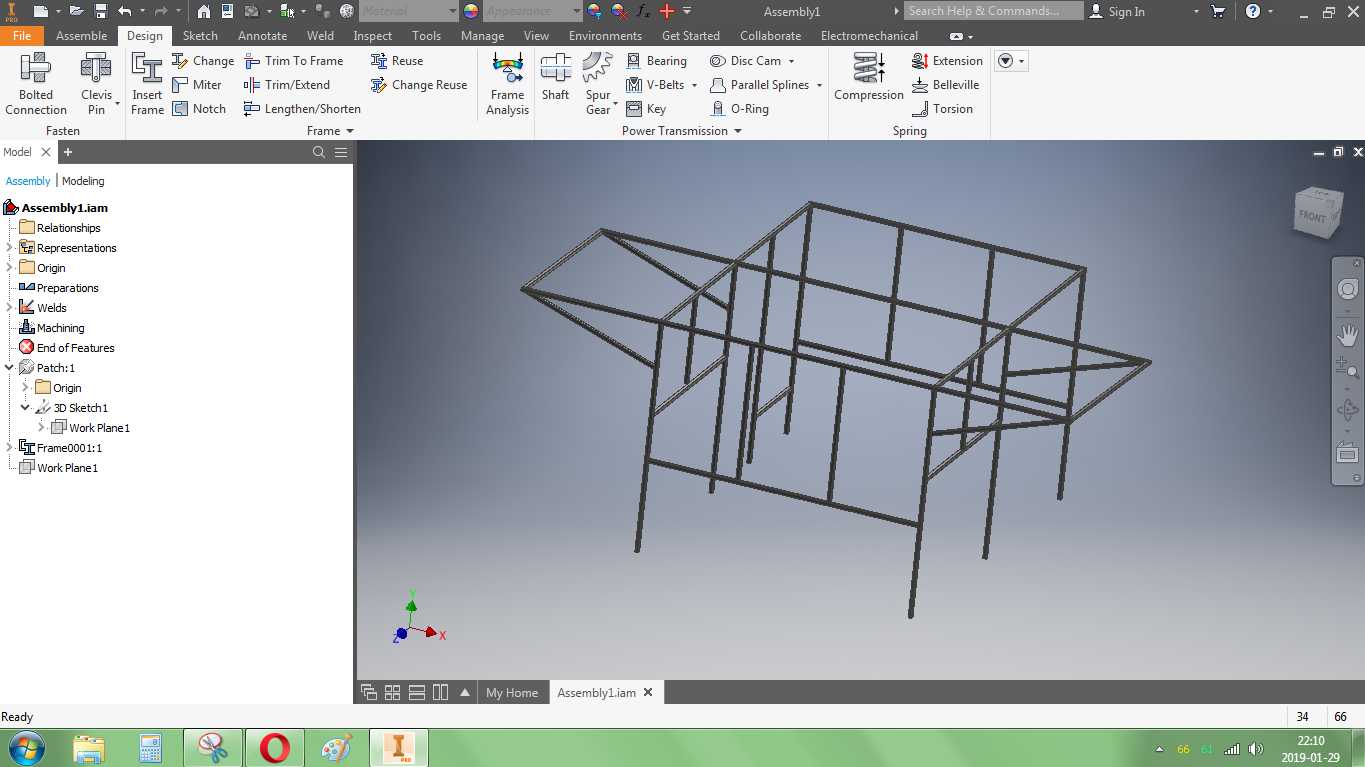This screenshot has height=767, width=1365.
Task: Open the Appearance combo box
Action: pos(532,11)
